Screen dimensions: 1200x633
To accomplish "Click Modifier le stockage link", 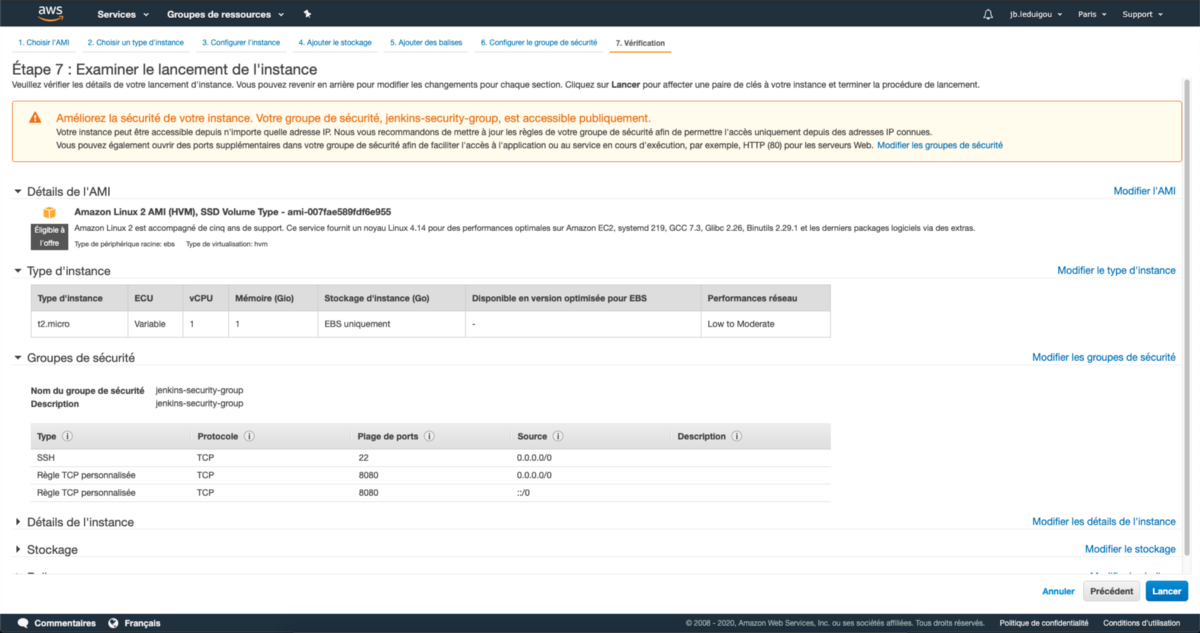I will 1130,550.
